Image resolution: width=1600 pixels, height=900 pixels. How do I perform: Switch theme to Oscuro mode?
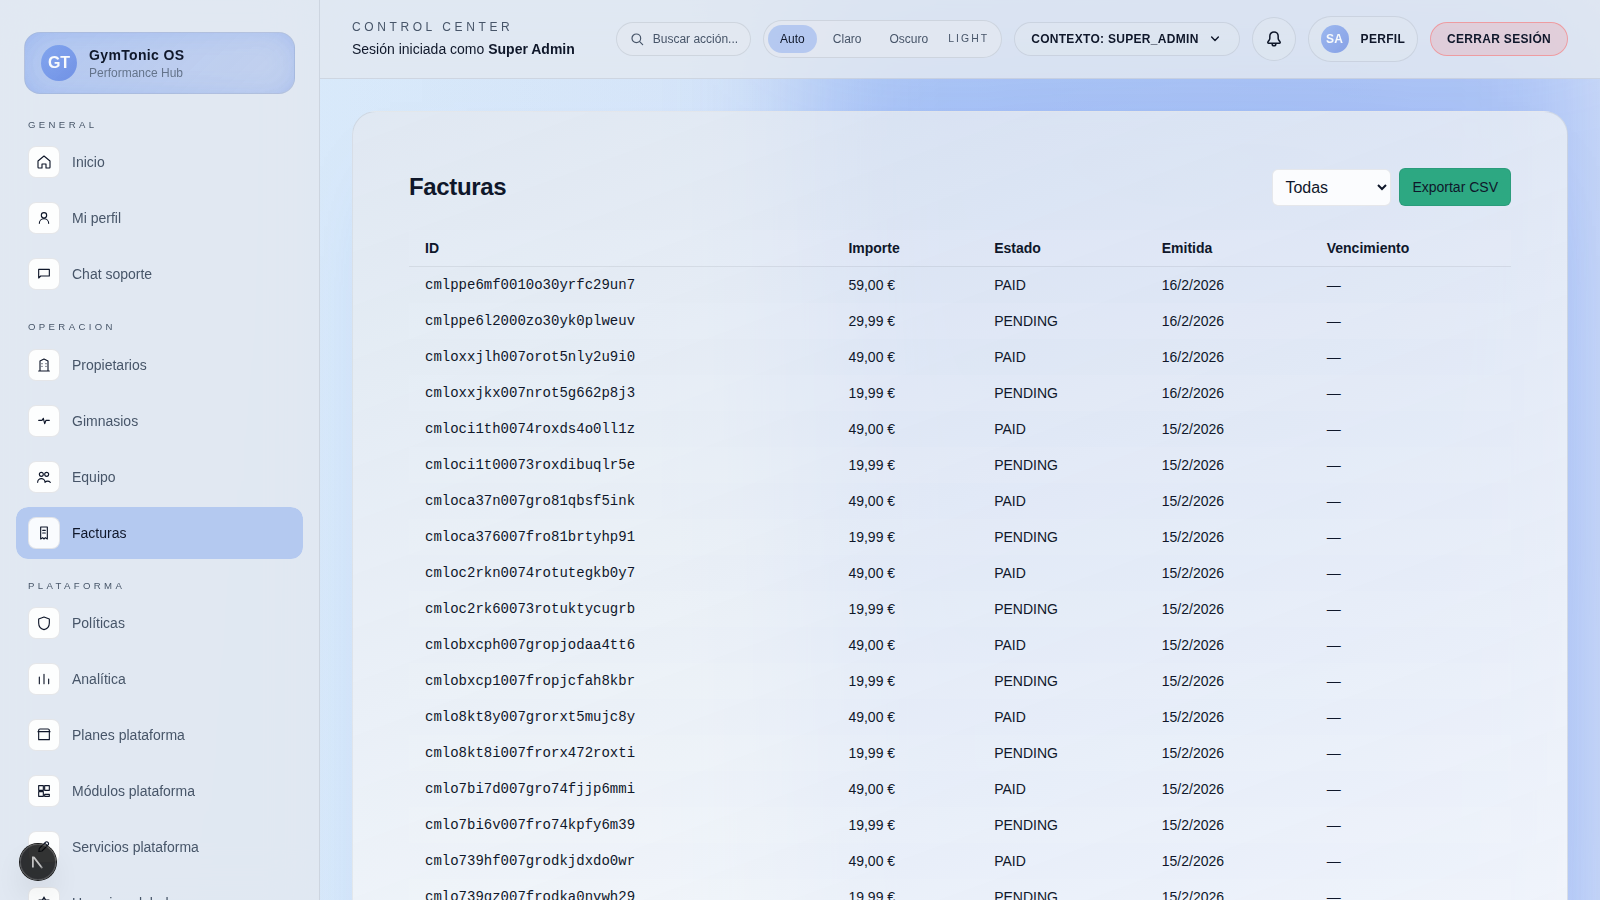coord(908,38)
